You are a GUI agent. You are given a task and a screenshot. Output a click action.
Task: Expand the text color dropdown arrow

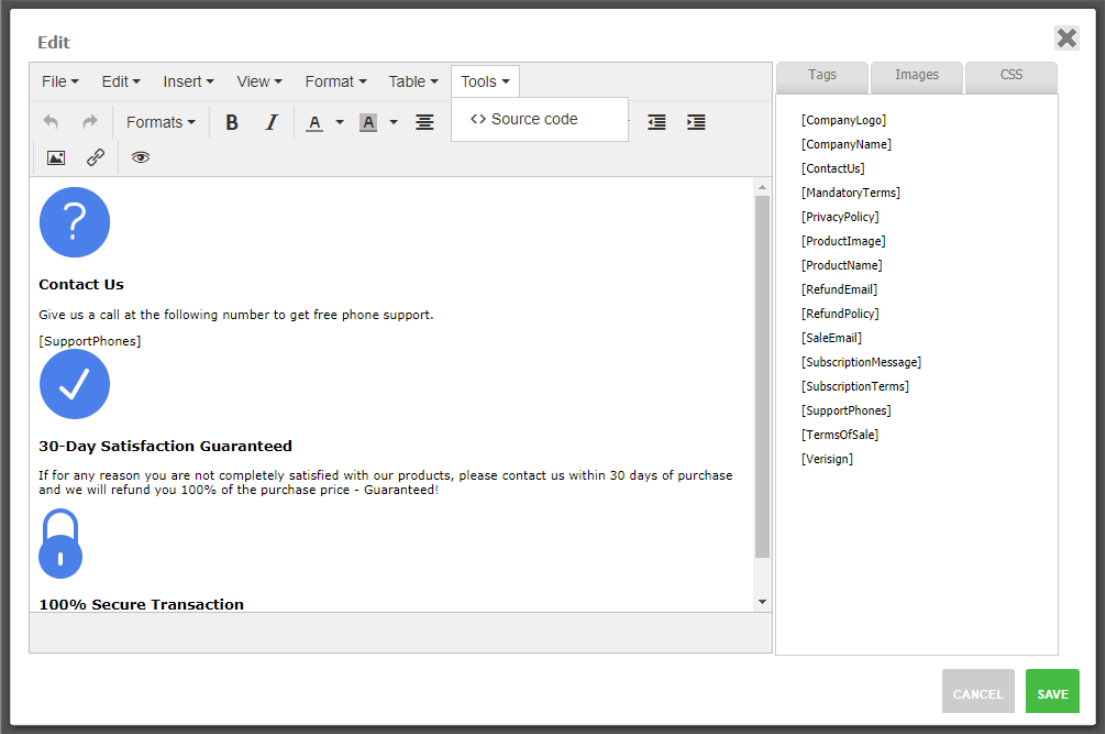[339, 123]
